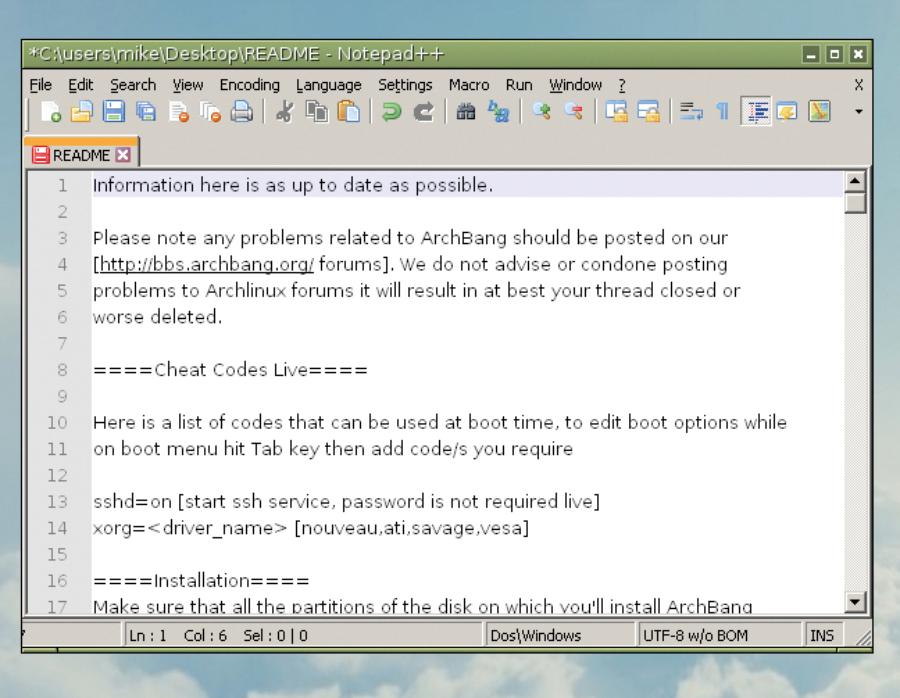The width and height of the screenshot is (900, 698).
Task: Open the Settings menu
Action: pos(405,85)
